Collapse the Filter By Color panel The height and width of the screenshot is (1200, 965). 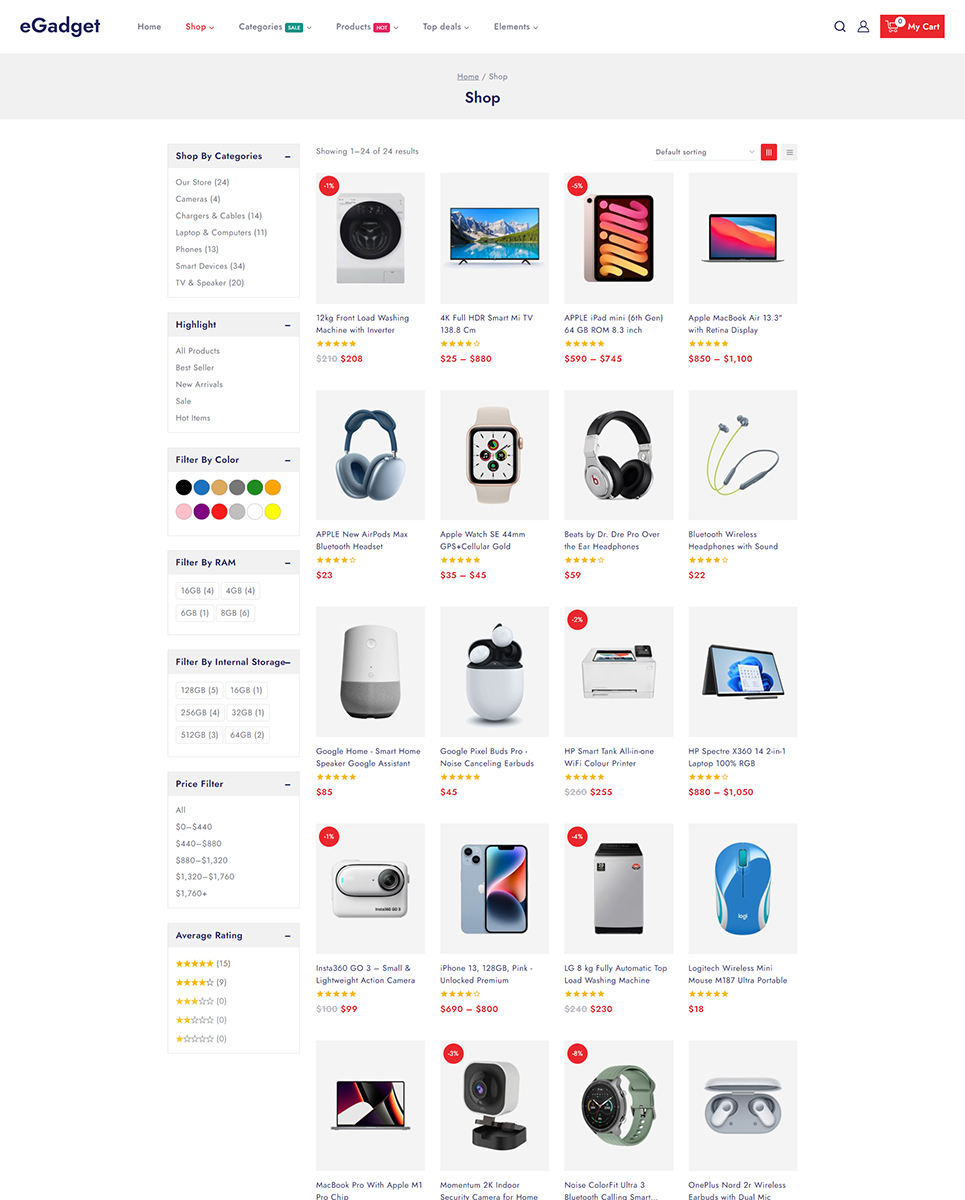pyautogui.click(x=288, y=460)
